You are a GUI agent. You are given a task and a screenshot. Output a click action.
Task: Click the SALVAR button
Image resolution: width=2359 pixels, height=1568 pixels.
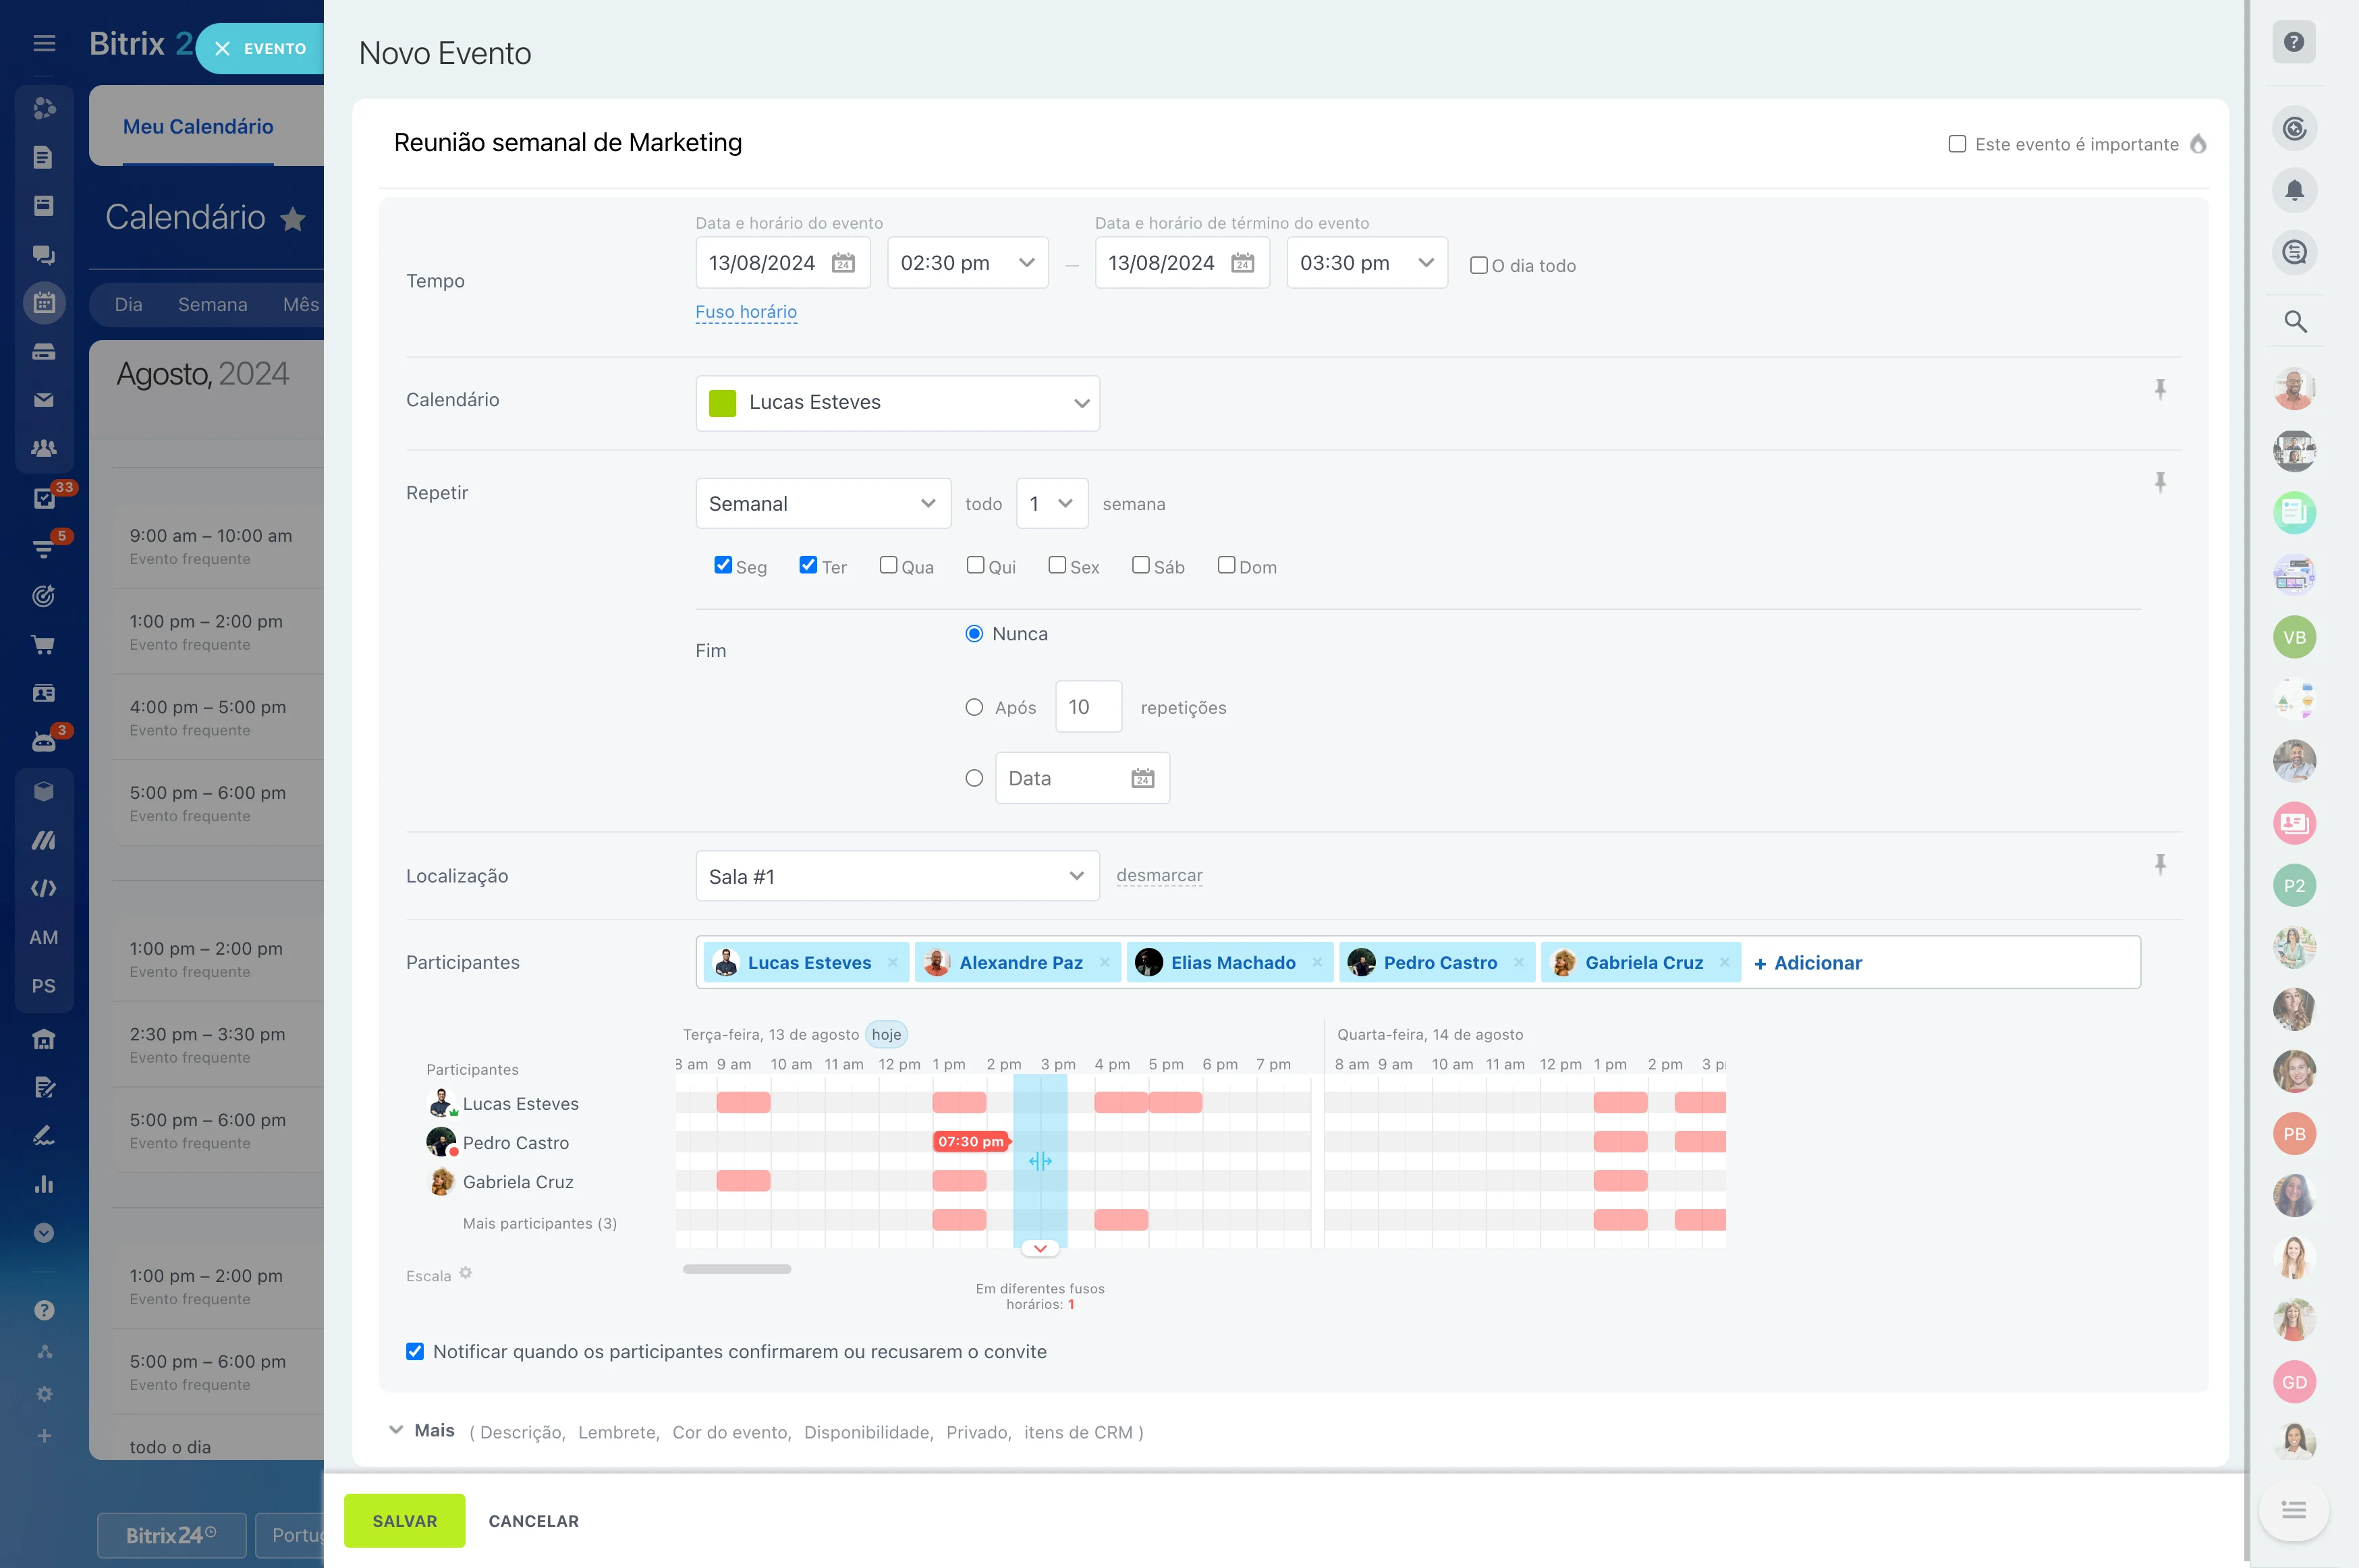click(404, 1520)
